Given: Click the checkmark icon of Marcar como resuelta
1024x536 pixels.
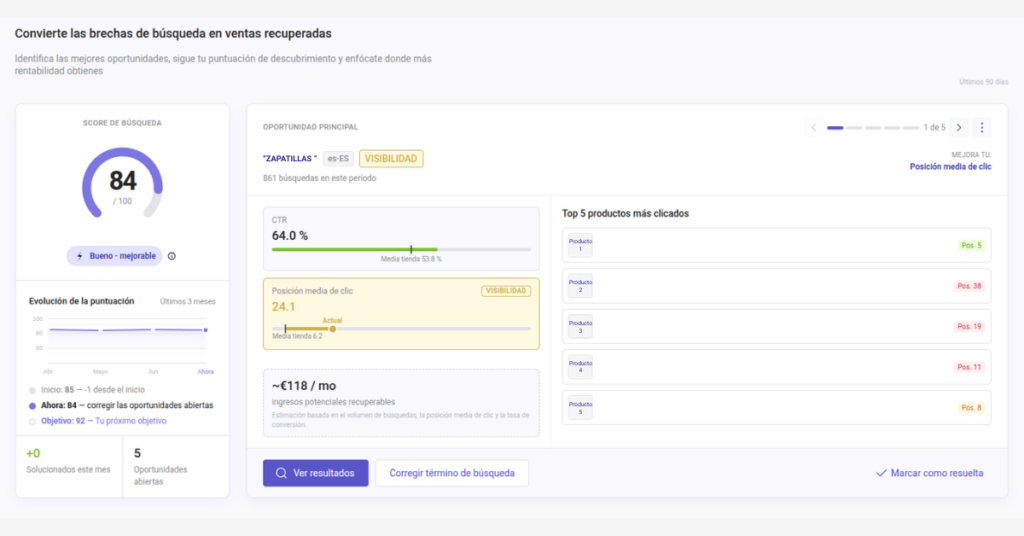Looking at the screenshot, I should [880, 473].
